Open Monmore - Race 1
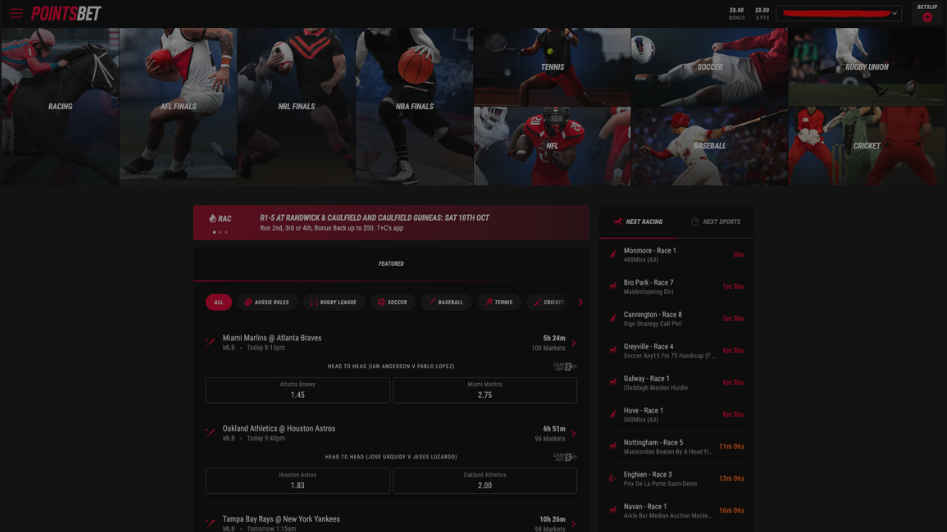The width and height of the screenshot is (947, 532). tap(676, 255)
